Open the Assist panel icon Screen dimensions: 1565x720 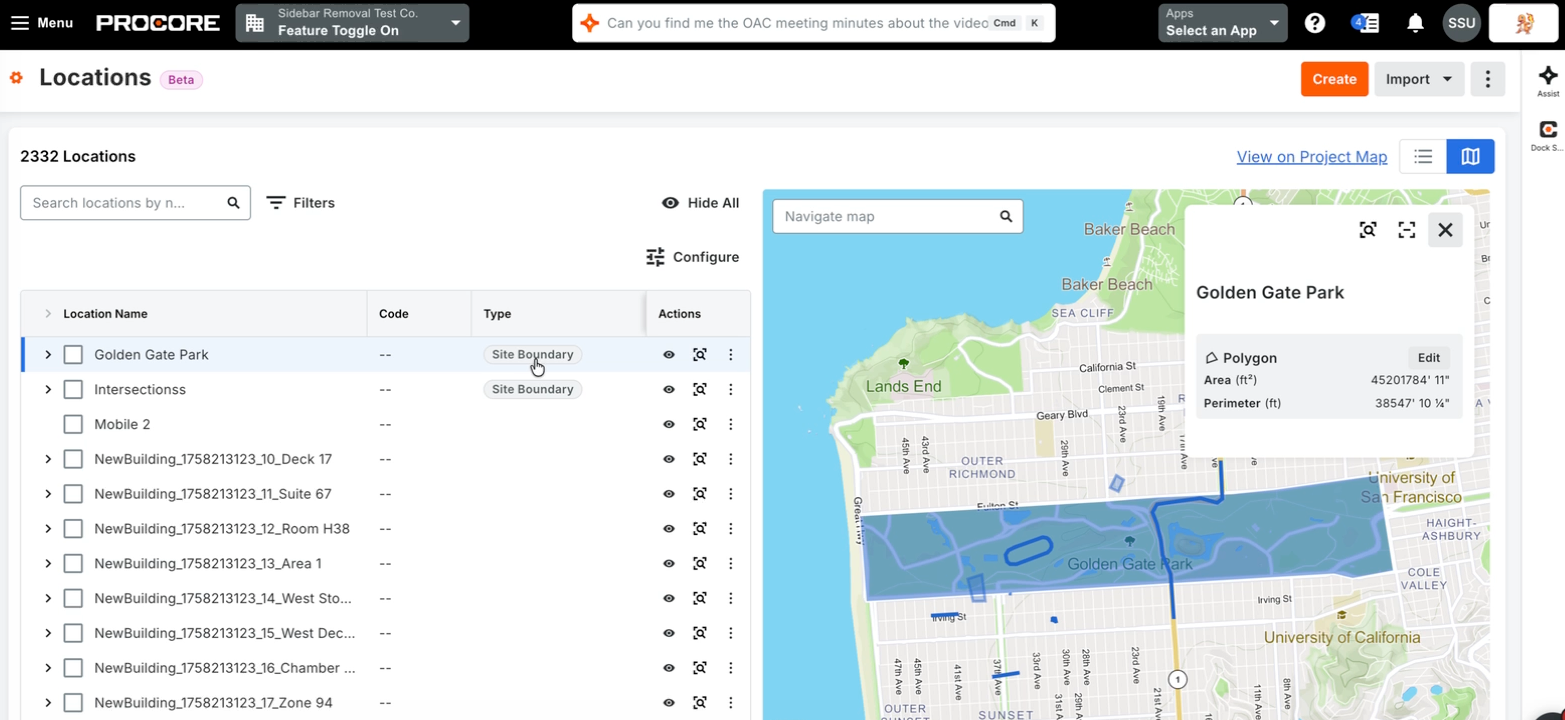click(1548, 80)
